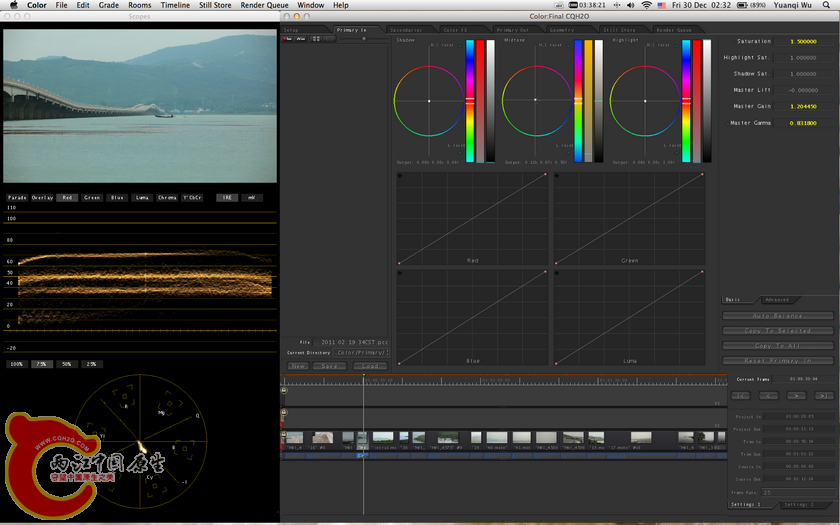Switch to the Primary Out room tab
This screenshot has height=525, width=840.
517,30
